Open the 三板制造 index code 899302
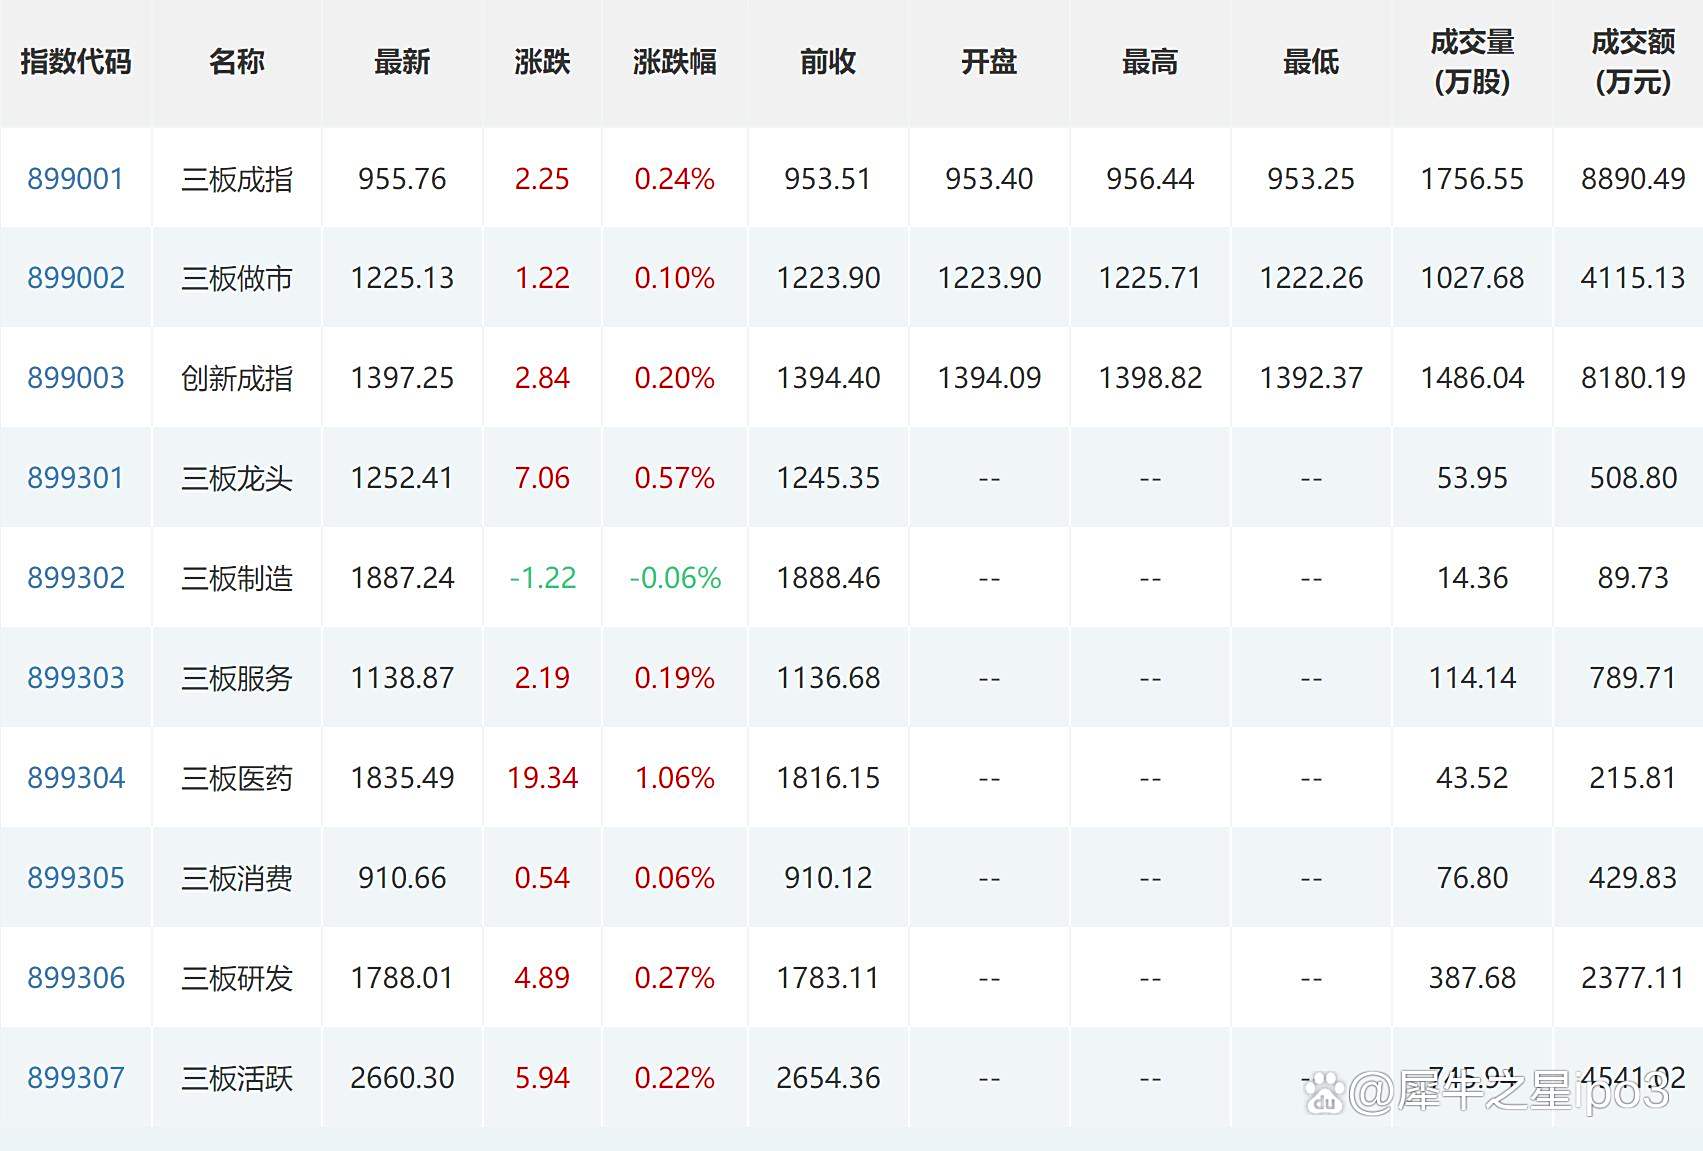 [x=75, y=578]
